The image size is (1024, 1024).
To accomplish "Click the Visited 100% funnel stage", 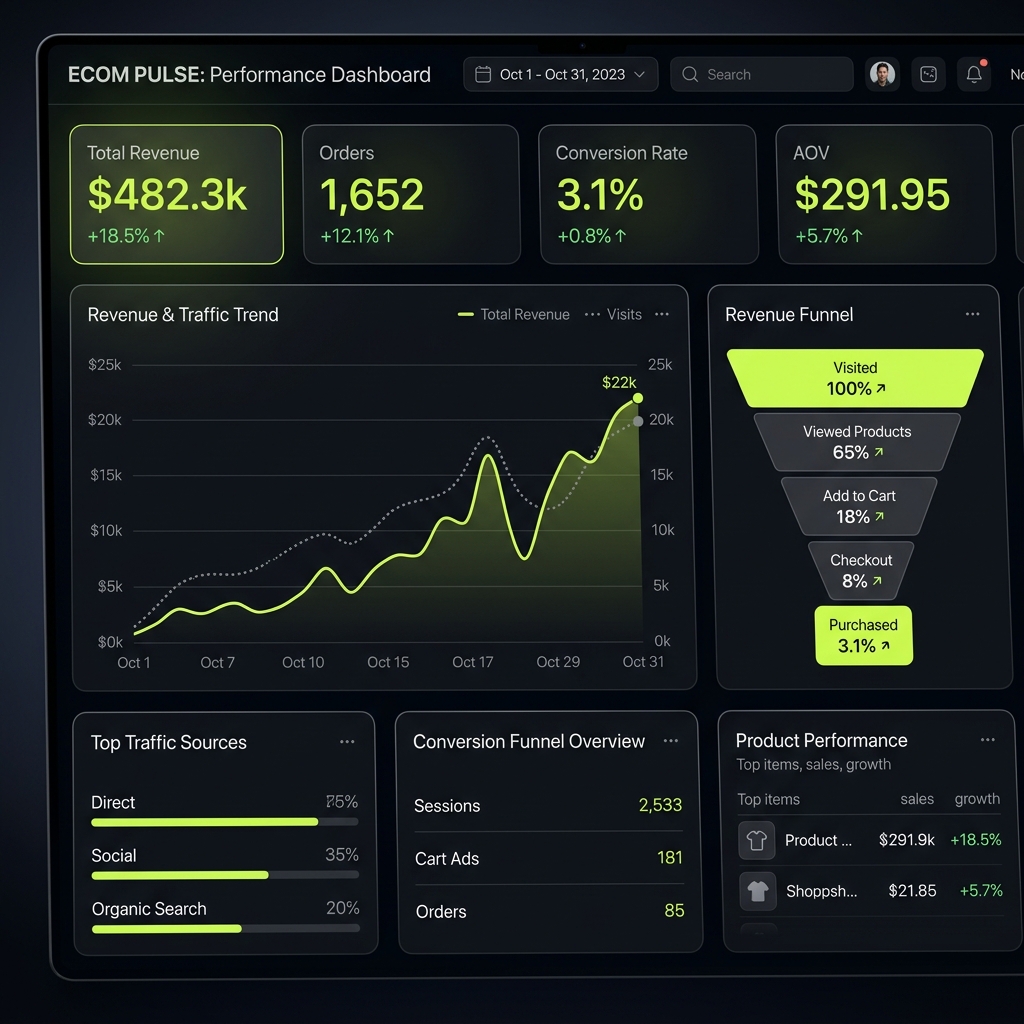I will [x=855, y=378].
